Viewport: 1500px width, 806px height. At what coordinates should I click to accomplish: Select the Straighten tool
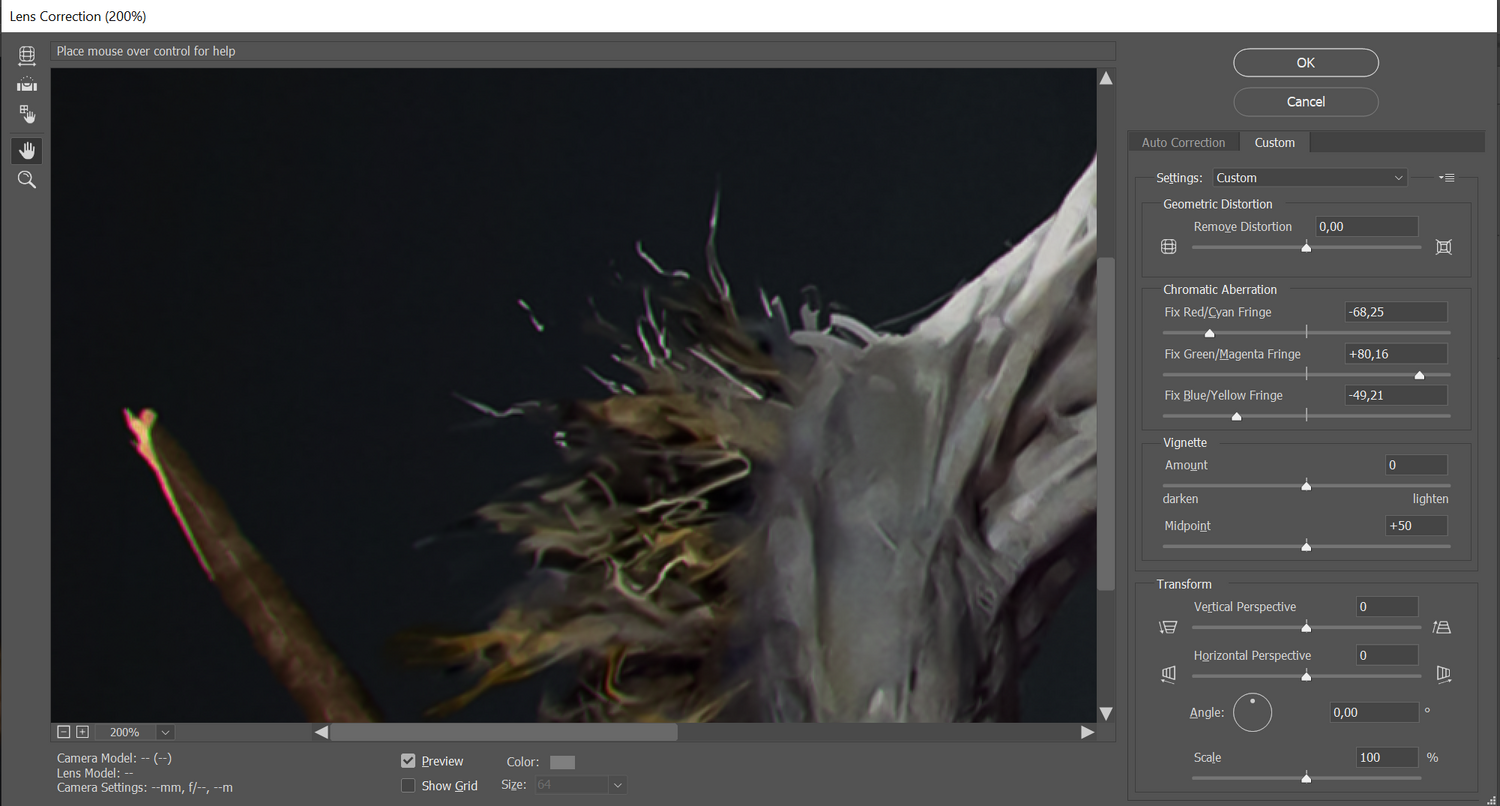point(27,85)
